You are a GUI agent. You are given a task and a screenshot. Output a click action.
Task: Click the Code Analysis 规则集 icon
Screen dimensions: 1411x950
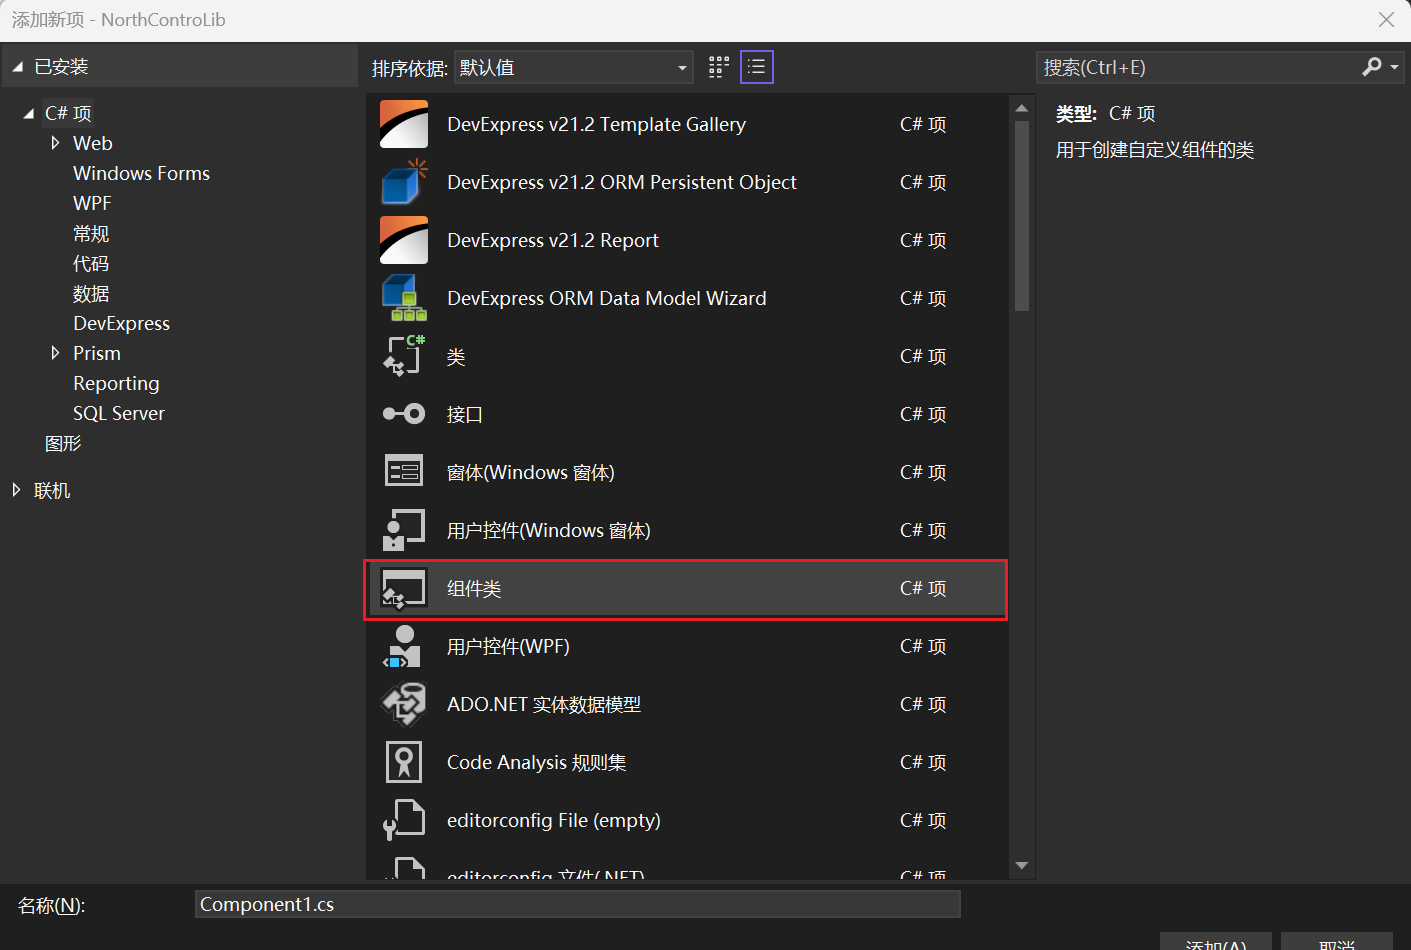click(x=404, y=762)
